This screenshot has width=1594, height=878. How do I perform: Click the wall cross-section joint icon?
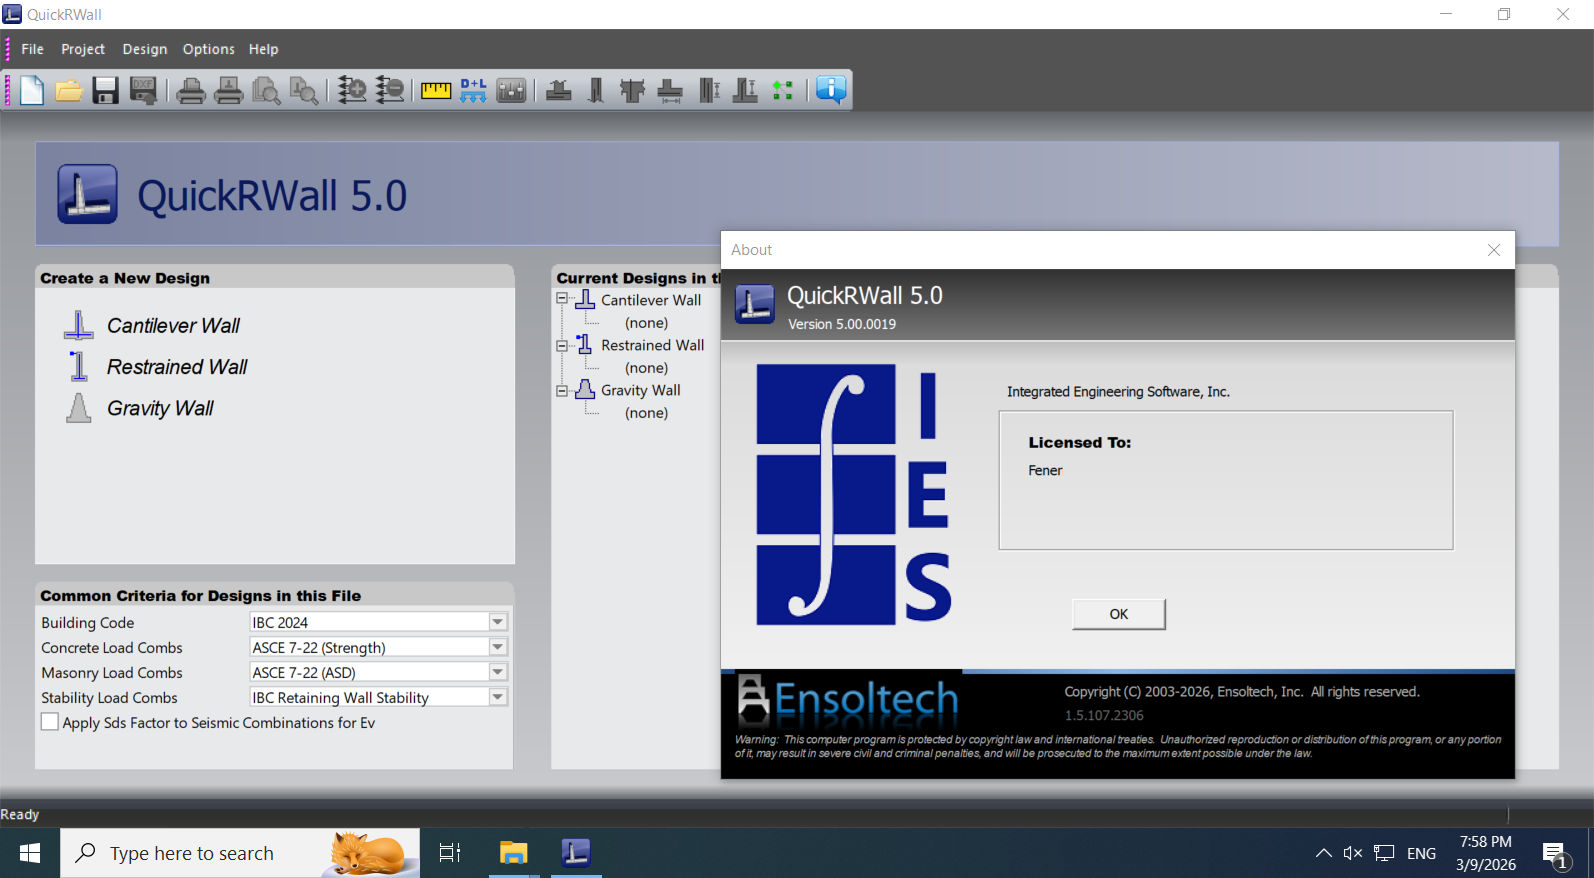[632, 90]
